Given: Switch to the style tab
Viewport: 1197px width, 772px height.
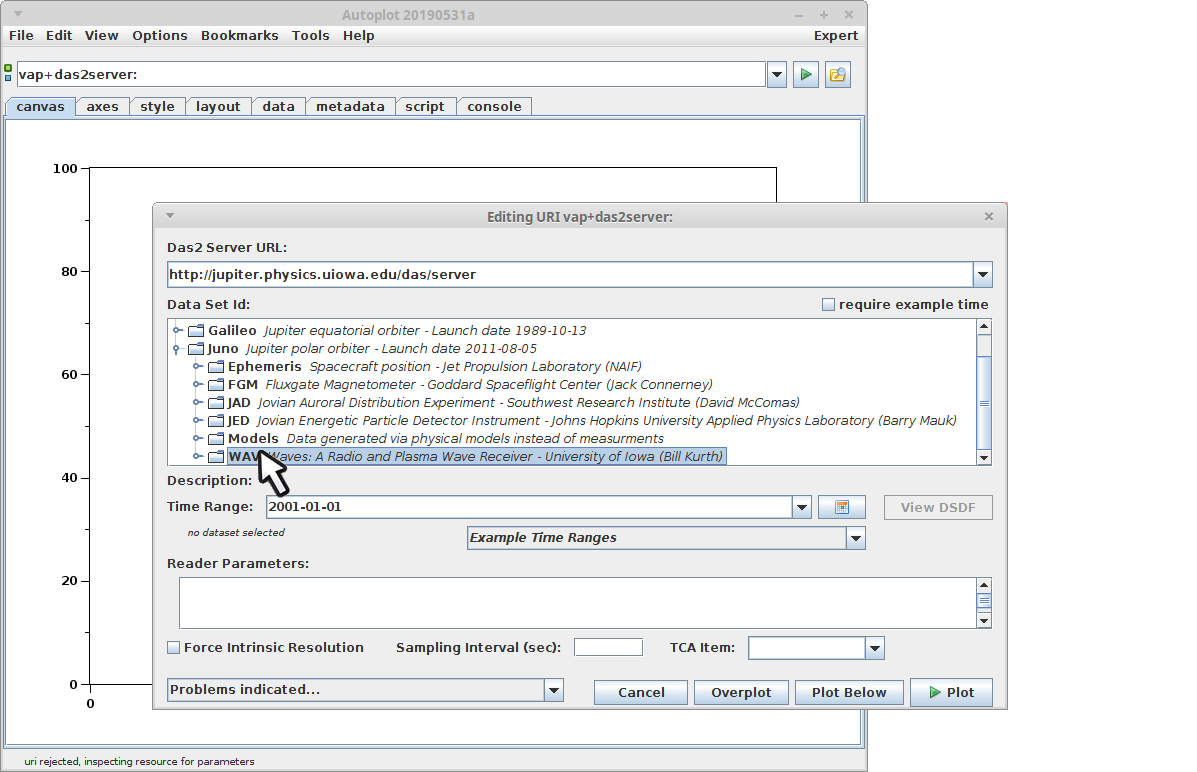Looking at the screenshot, I should 157,107.
